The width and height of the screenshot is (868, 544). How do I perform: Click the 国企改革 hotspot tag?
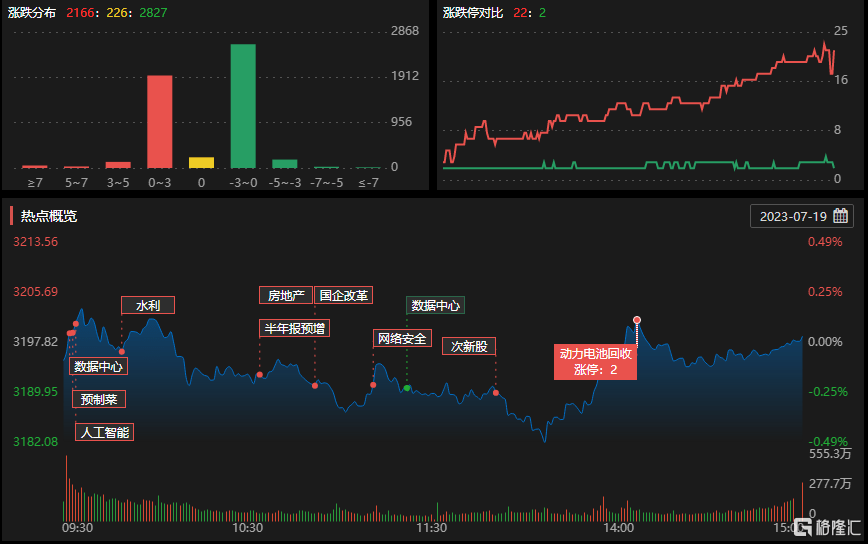344,295
